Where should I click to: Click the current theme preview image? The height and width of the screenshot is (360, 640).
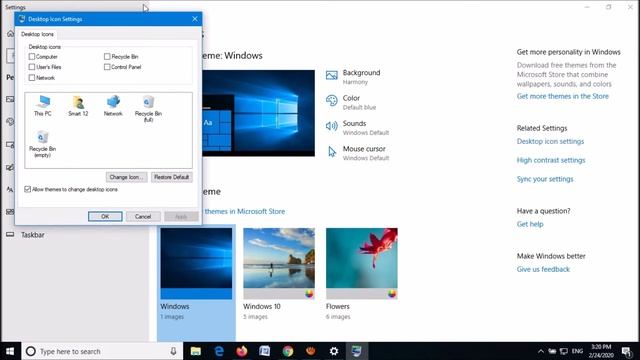tap(258, 113)
